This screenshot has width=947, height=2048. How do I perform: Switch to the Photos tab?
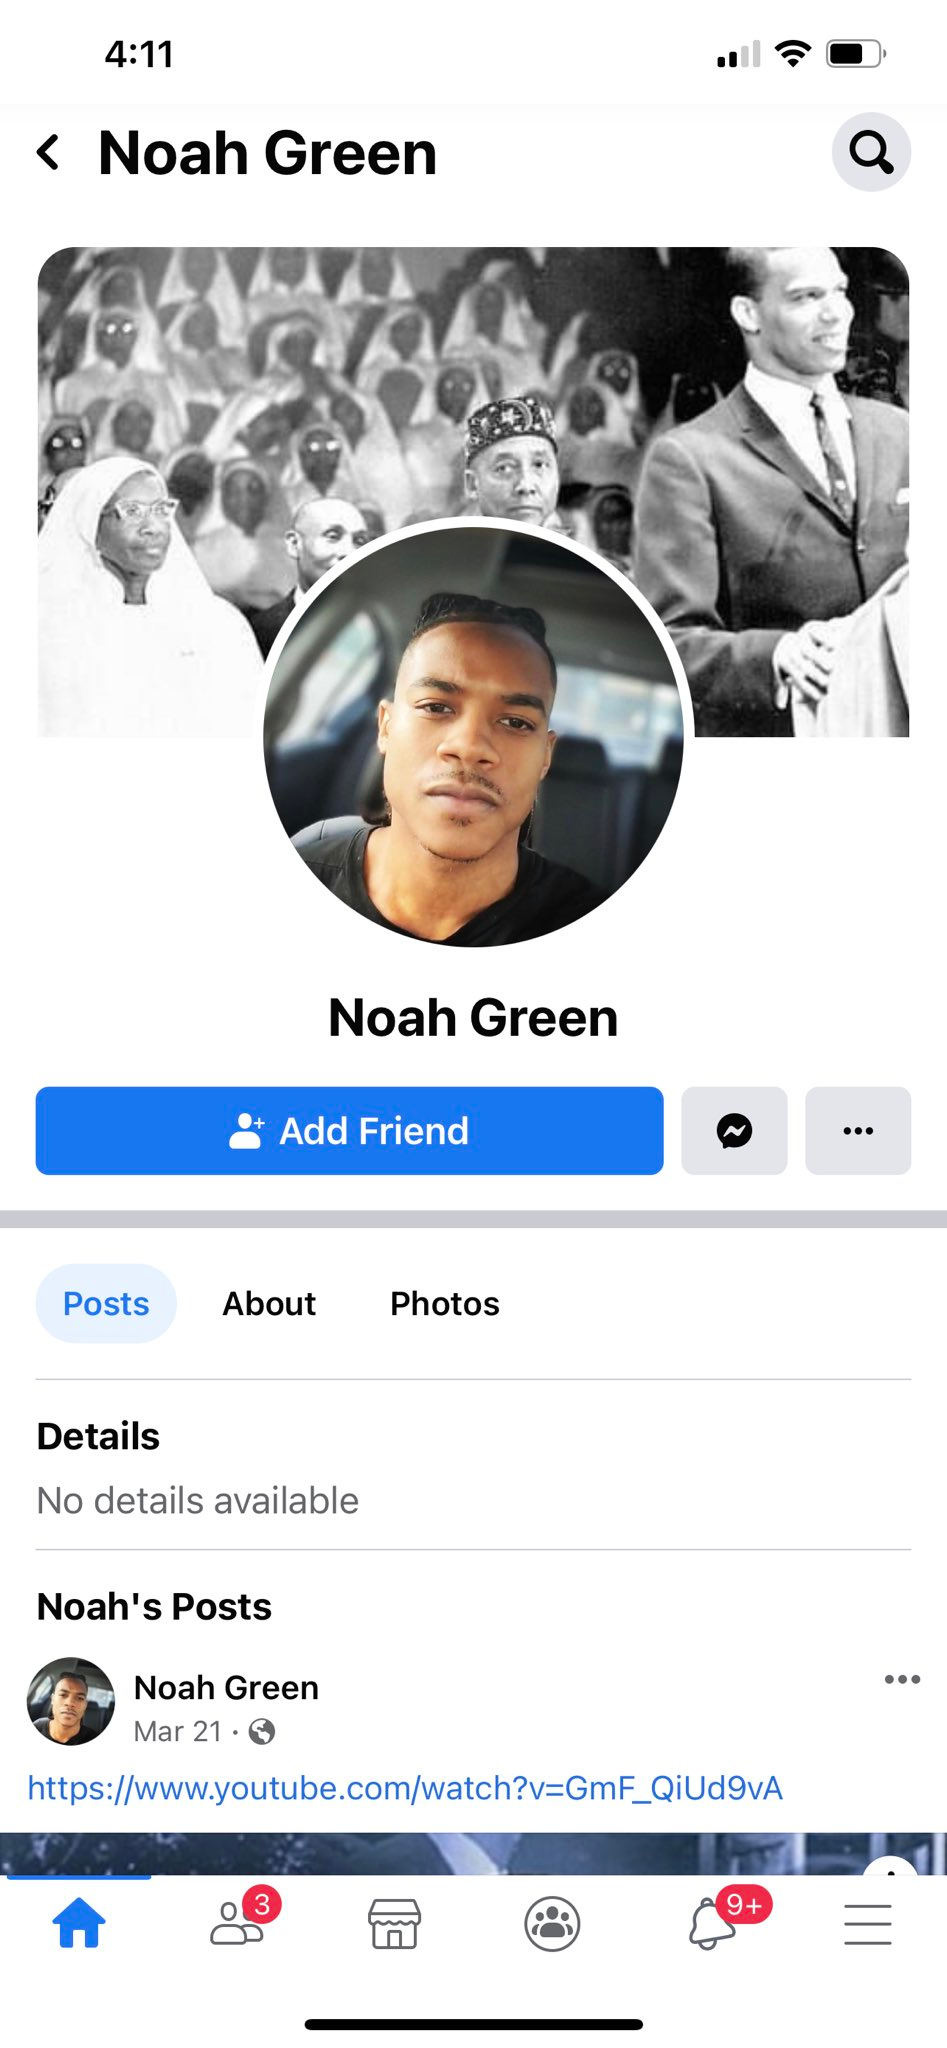pos(444,1303)
